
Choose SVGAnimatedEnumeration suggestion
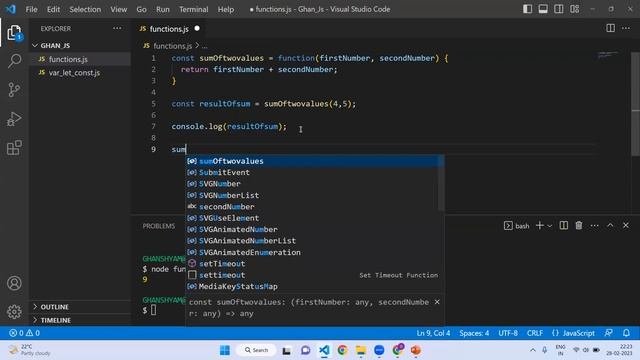click(315, 252)
